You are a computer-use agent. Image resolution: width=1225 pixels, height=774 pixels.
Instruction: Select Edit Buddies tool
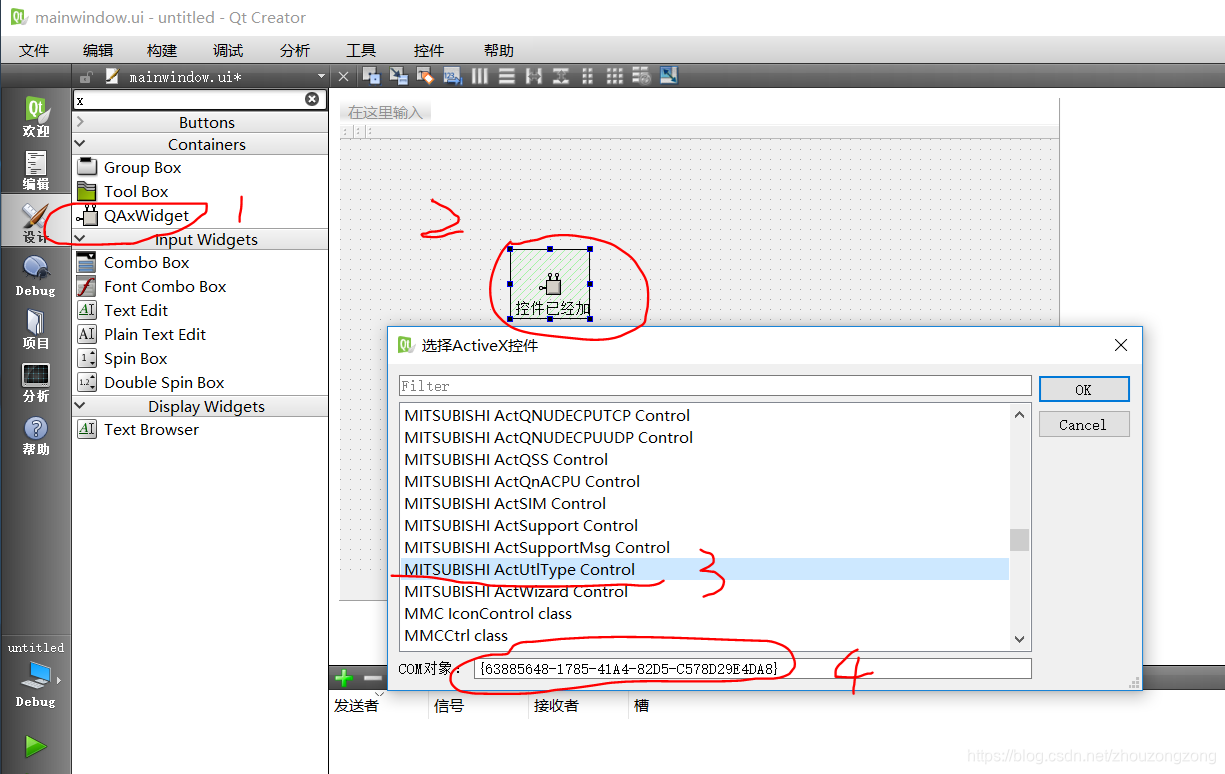425,76
